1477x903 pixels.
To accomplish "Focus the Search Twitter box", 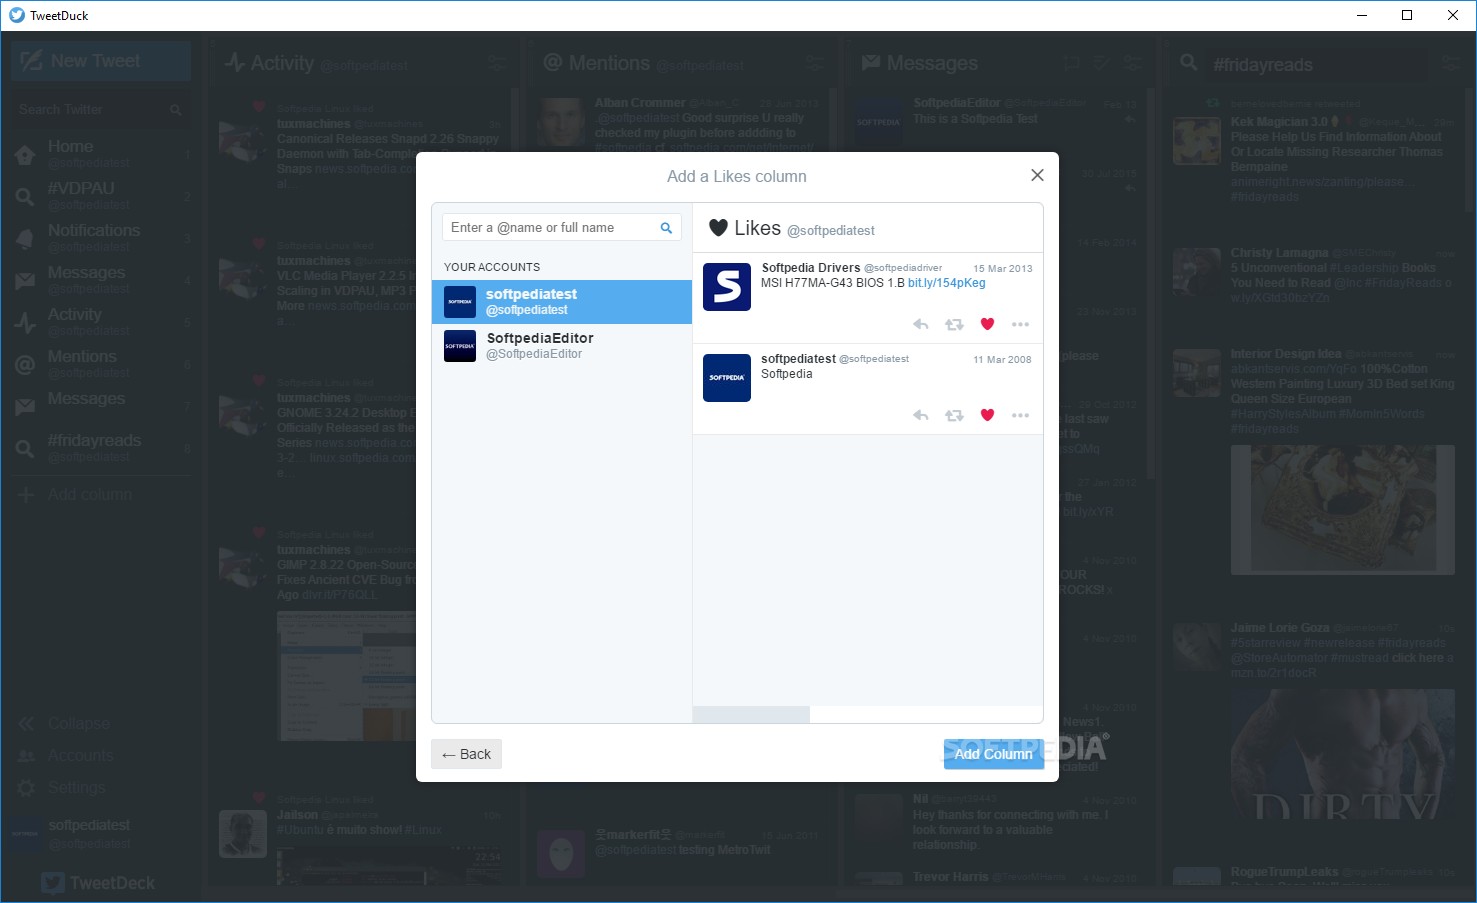I will (100, 109).
